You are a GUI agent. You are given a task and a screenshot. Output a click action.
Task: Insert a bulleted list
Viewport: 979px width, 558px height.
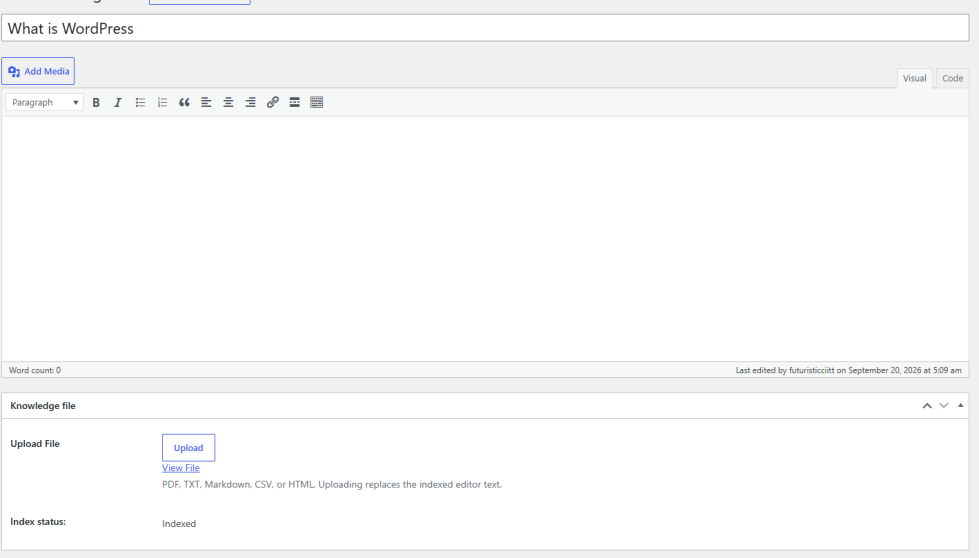click(140, 102)
